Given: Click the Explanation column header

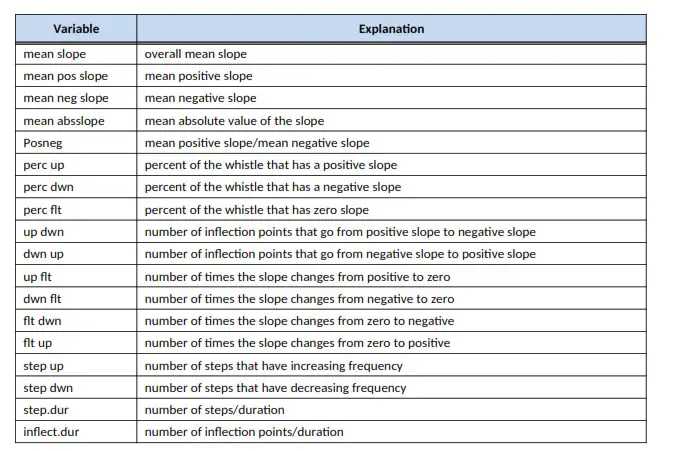Looking at the screenshot, I should point(391,29).
